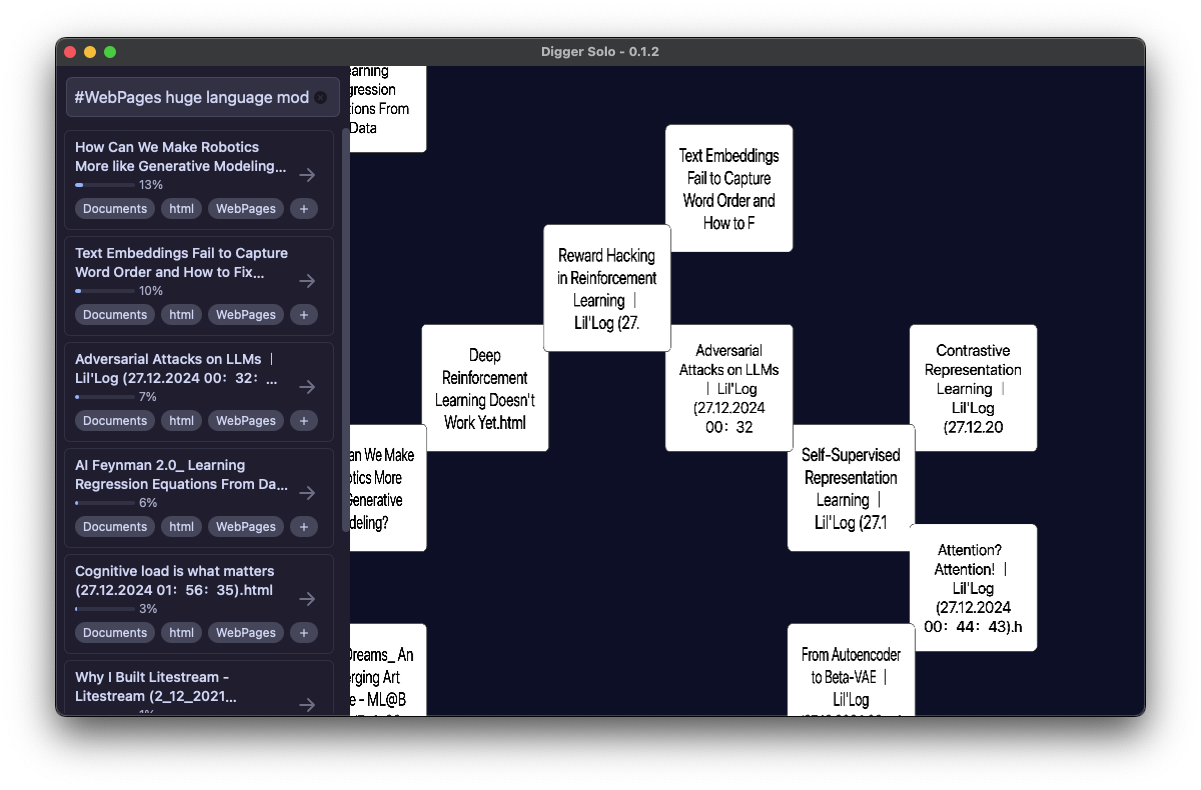Select Documents tag on Text Embeddings result
The height and width of the screenshot is (790, 1201).
(x=115, y=315)
